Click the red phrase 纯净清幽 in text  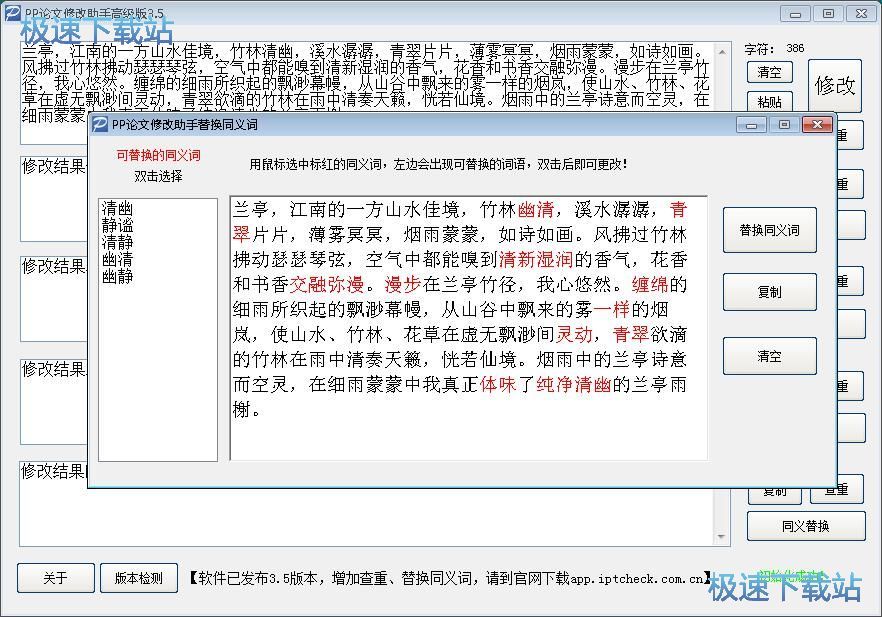coord(574,384)
